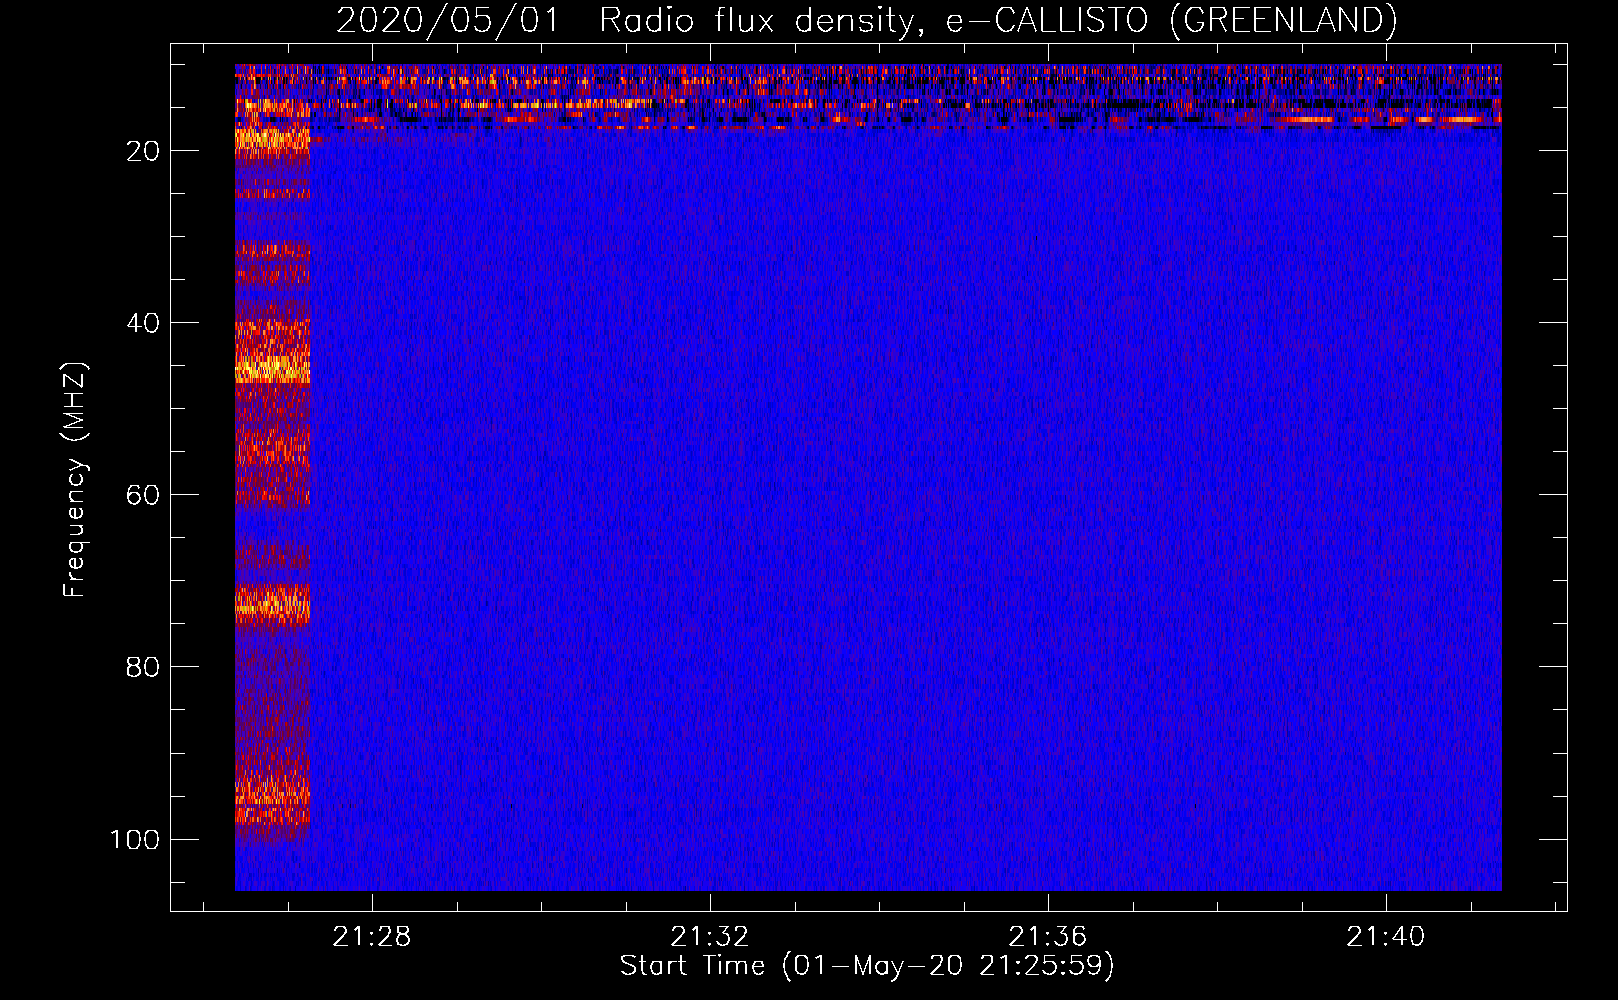Image resolution: width=1618 pixels, height=1000 pixels.
Task: Click the bright burst band near 73 MHz
Action: [272, 603]
